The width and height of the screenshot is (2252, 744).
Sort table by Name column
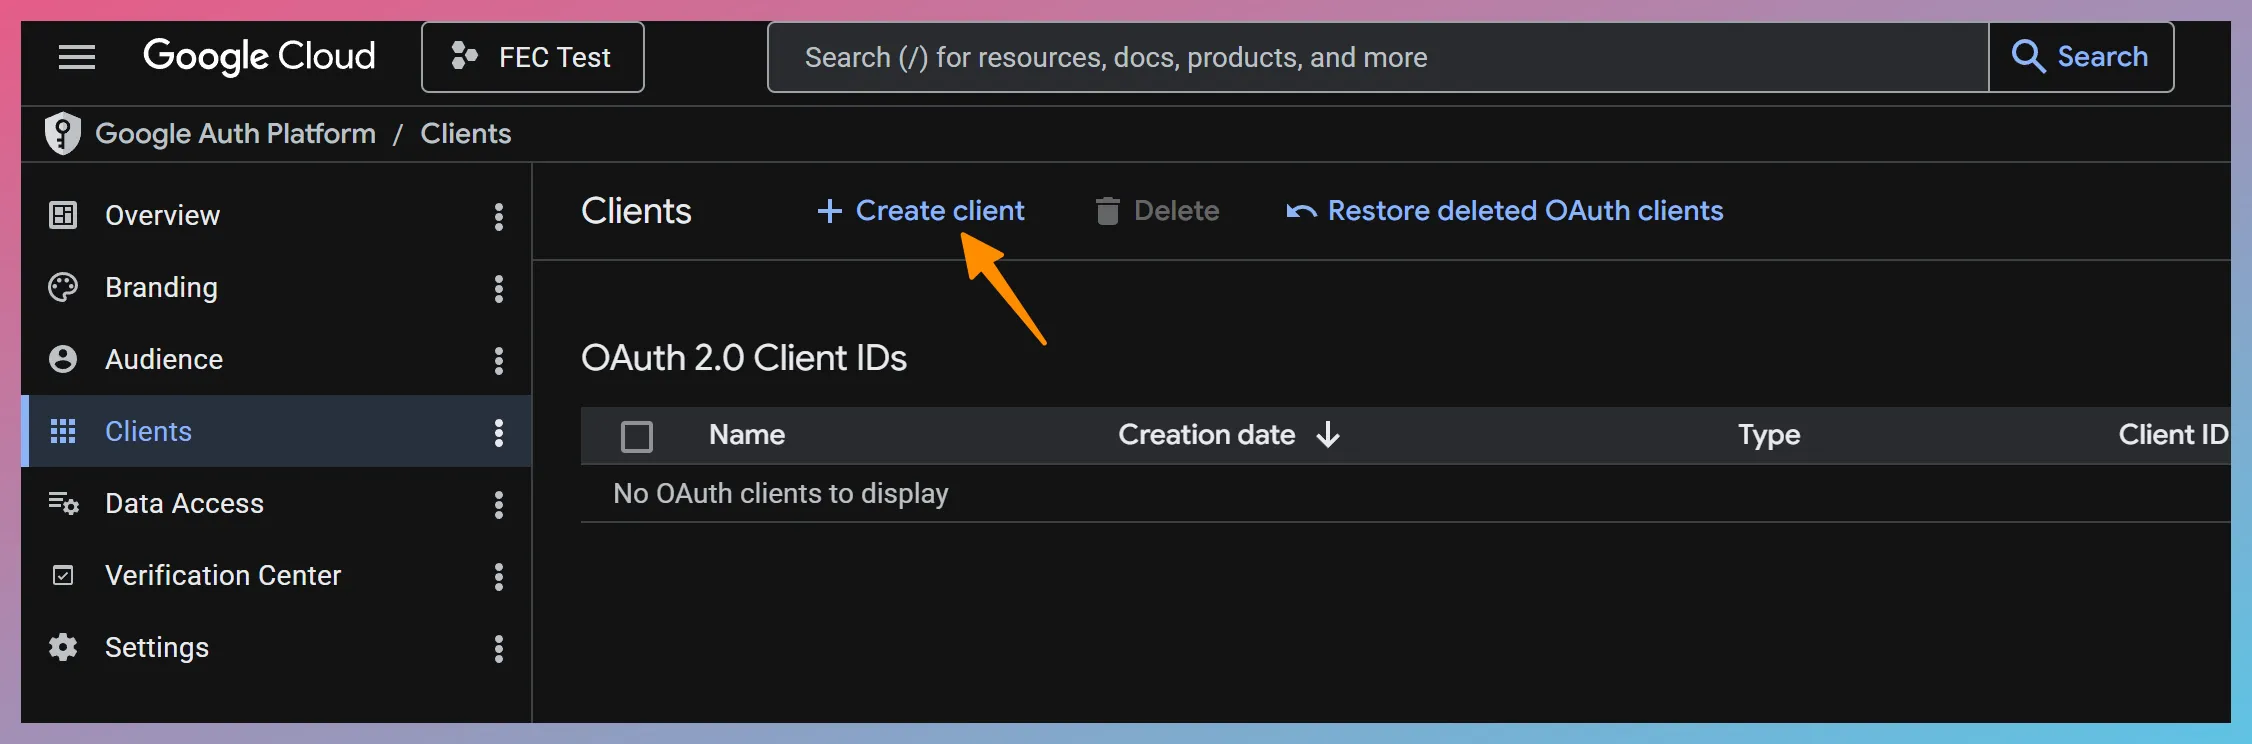(x=747, y=435)
